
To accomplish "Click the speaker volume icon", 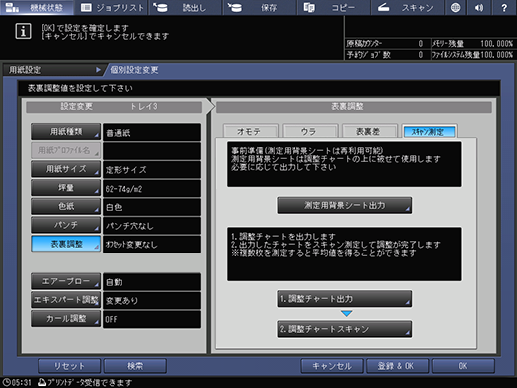I will (479, 7).
